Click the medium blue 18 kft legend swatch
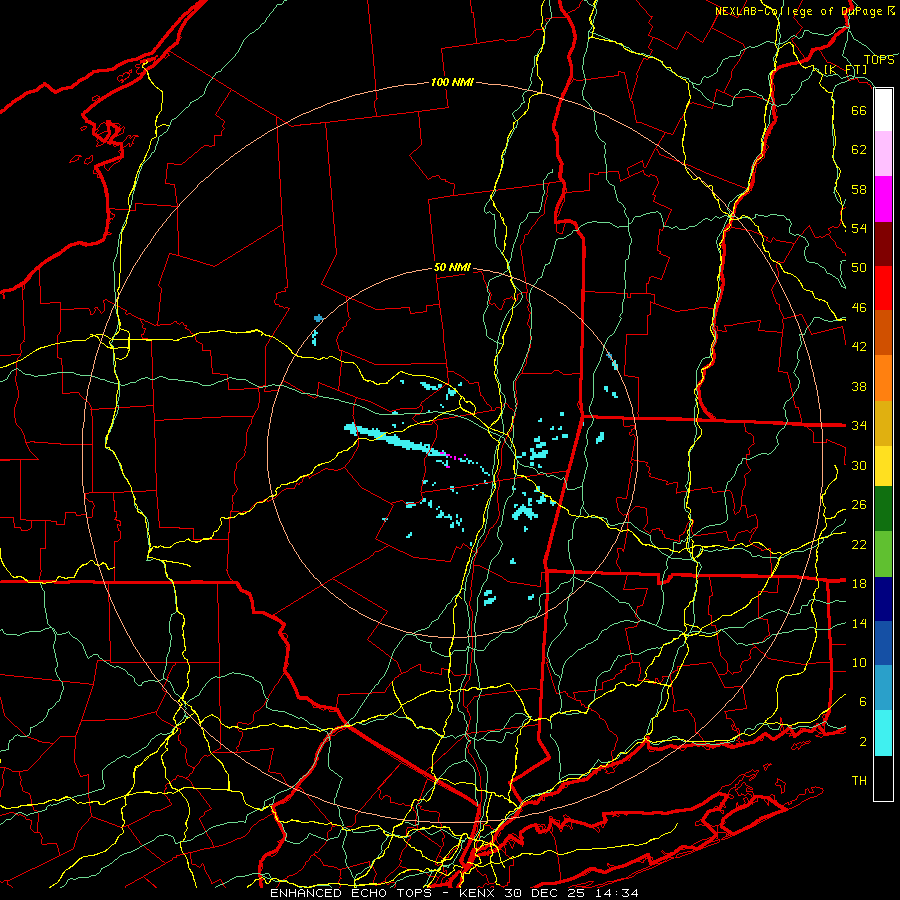900x900 pixels. click(x=883, y=643)
